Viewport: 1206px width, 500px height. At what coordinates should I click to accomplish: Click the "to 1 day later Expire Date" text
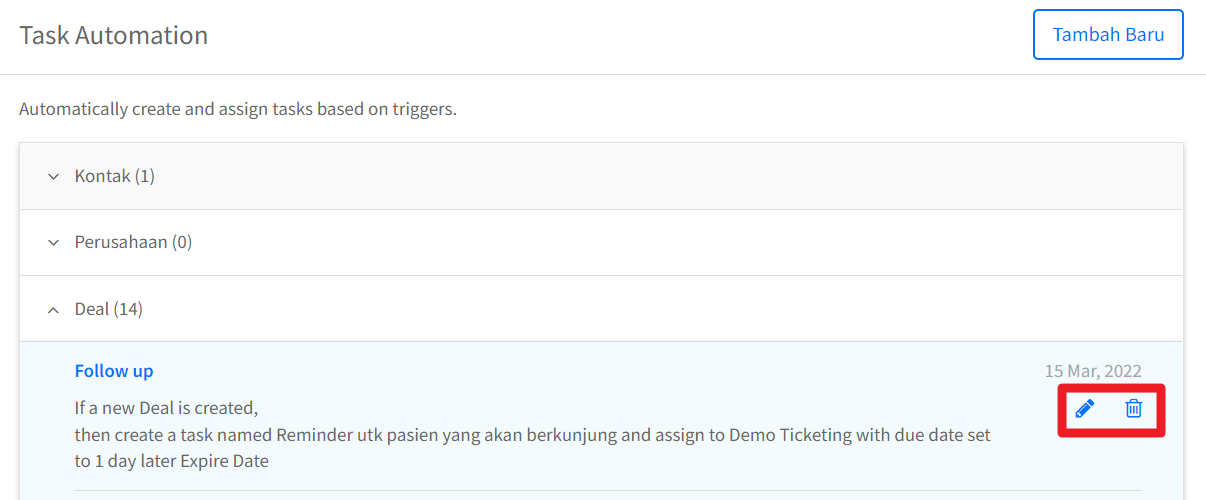point(172,461)
